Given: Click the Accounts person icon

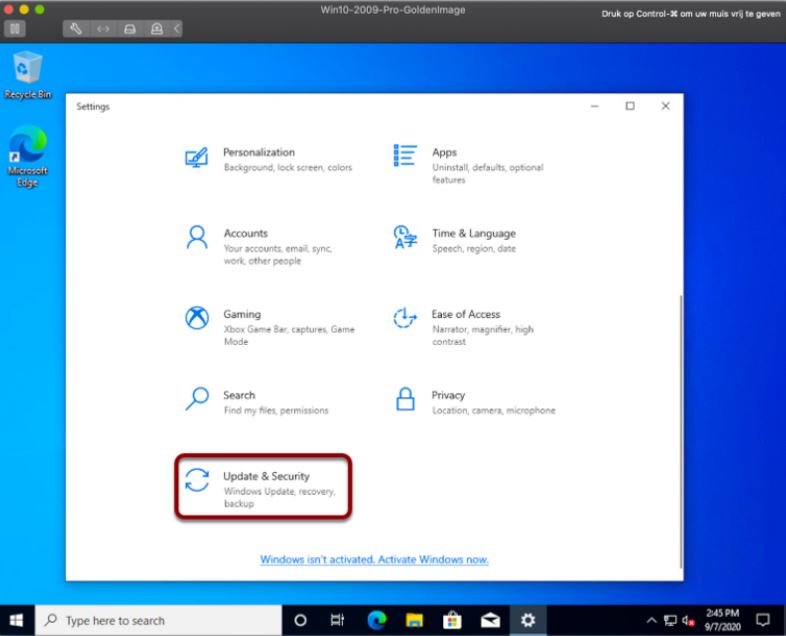Looking at the screenshot, I should (197, 237).
